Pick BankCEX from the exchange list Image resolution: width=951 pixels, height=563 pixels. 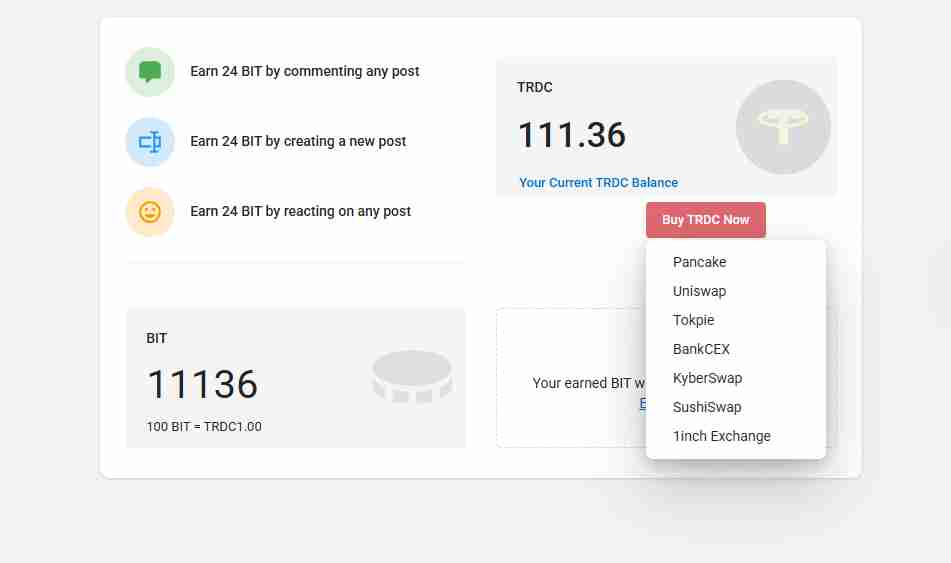tap(702, 349)
